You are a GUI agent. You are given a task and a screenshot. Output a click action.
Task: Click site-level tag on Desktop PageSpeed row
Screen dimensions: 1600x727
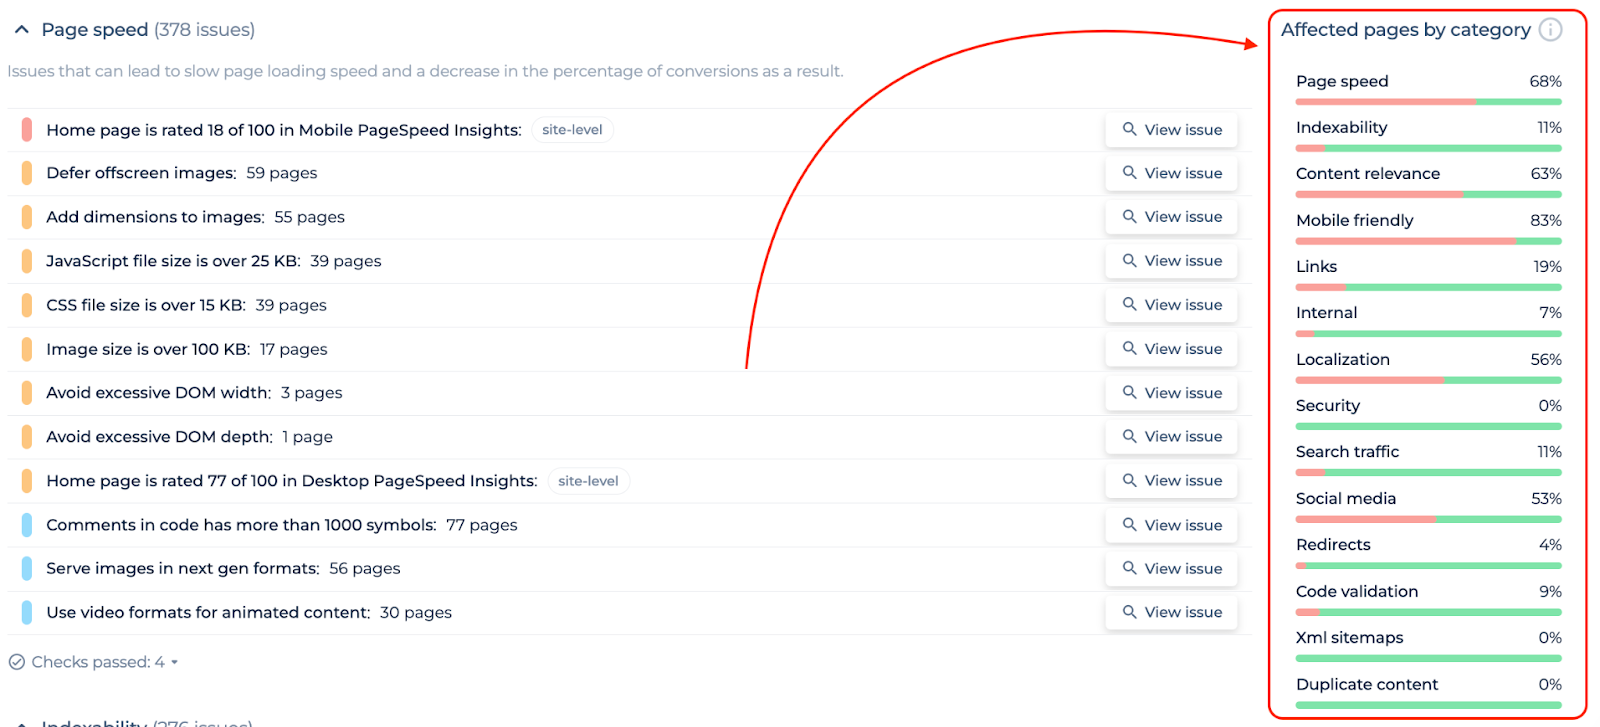588,481
